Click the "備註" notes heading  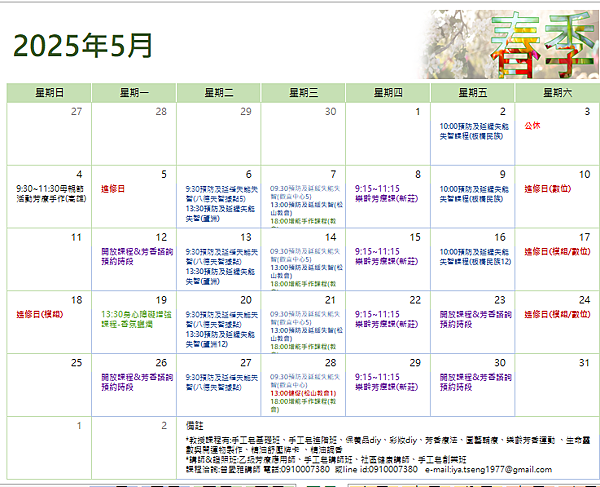(194, 425)
